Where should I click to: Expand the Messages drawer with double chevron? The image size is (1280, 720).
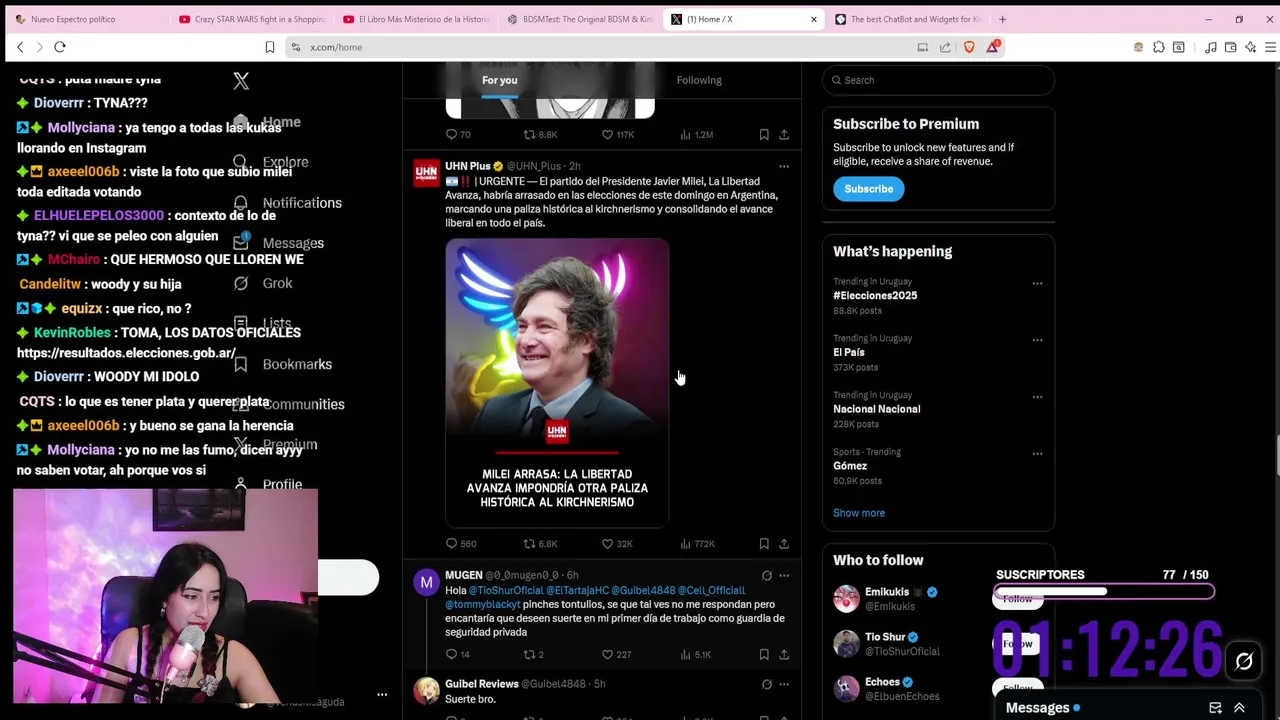point(1239,708)
